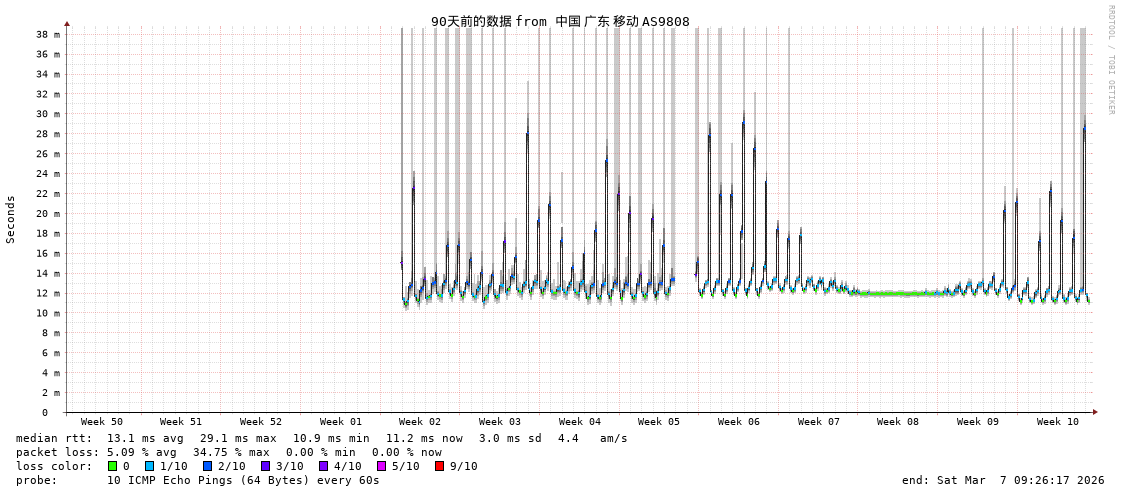1121x494 pixels.
Task: Click the green 0 loss color swatch
Action: click(113, 466)
